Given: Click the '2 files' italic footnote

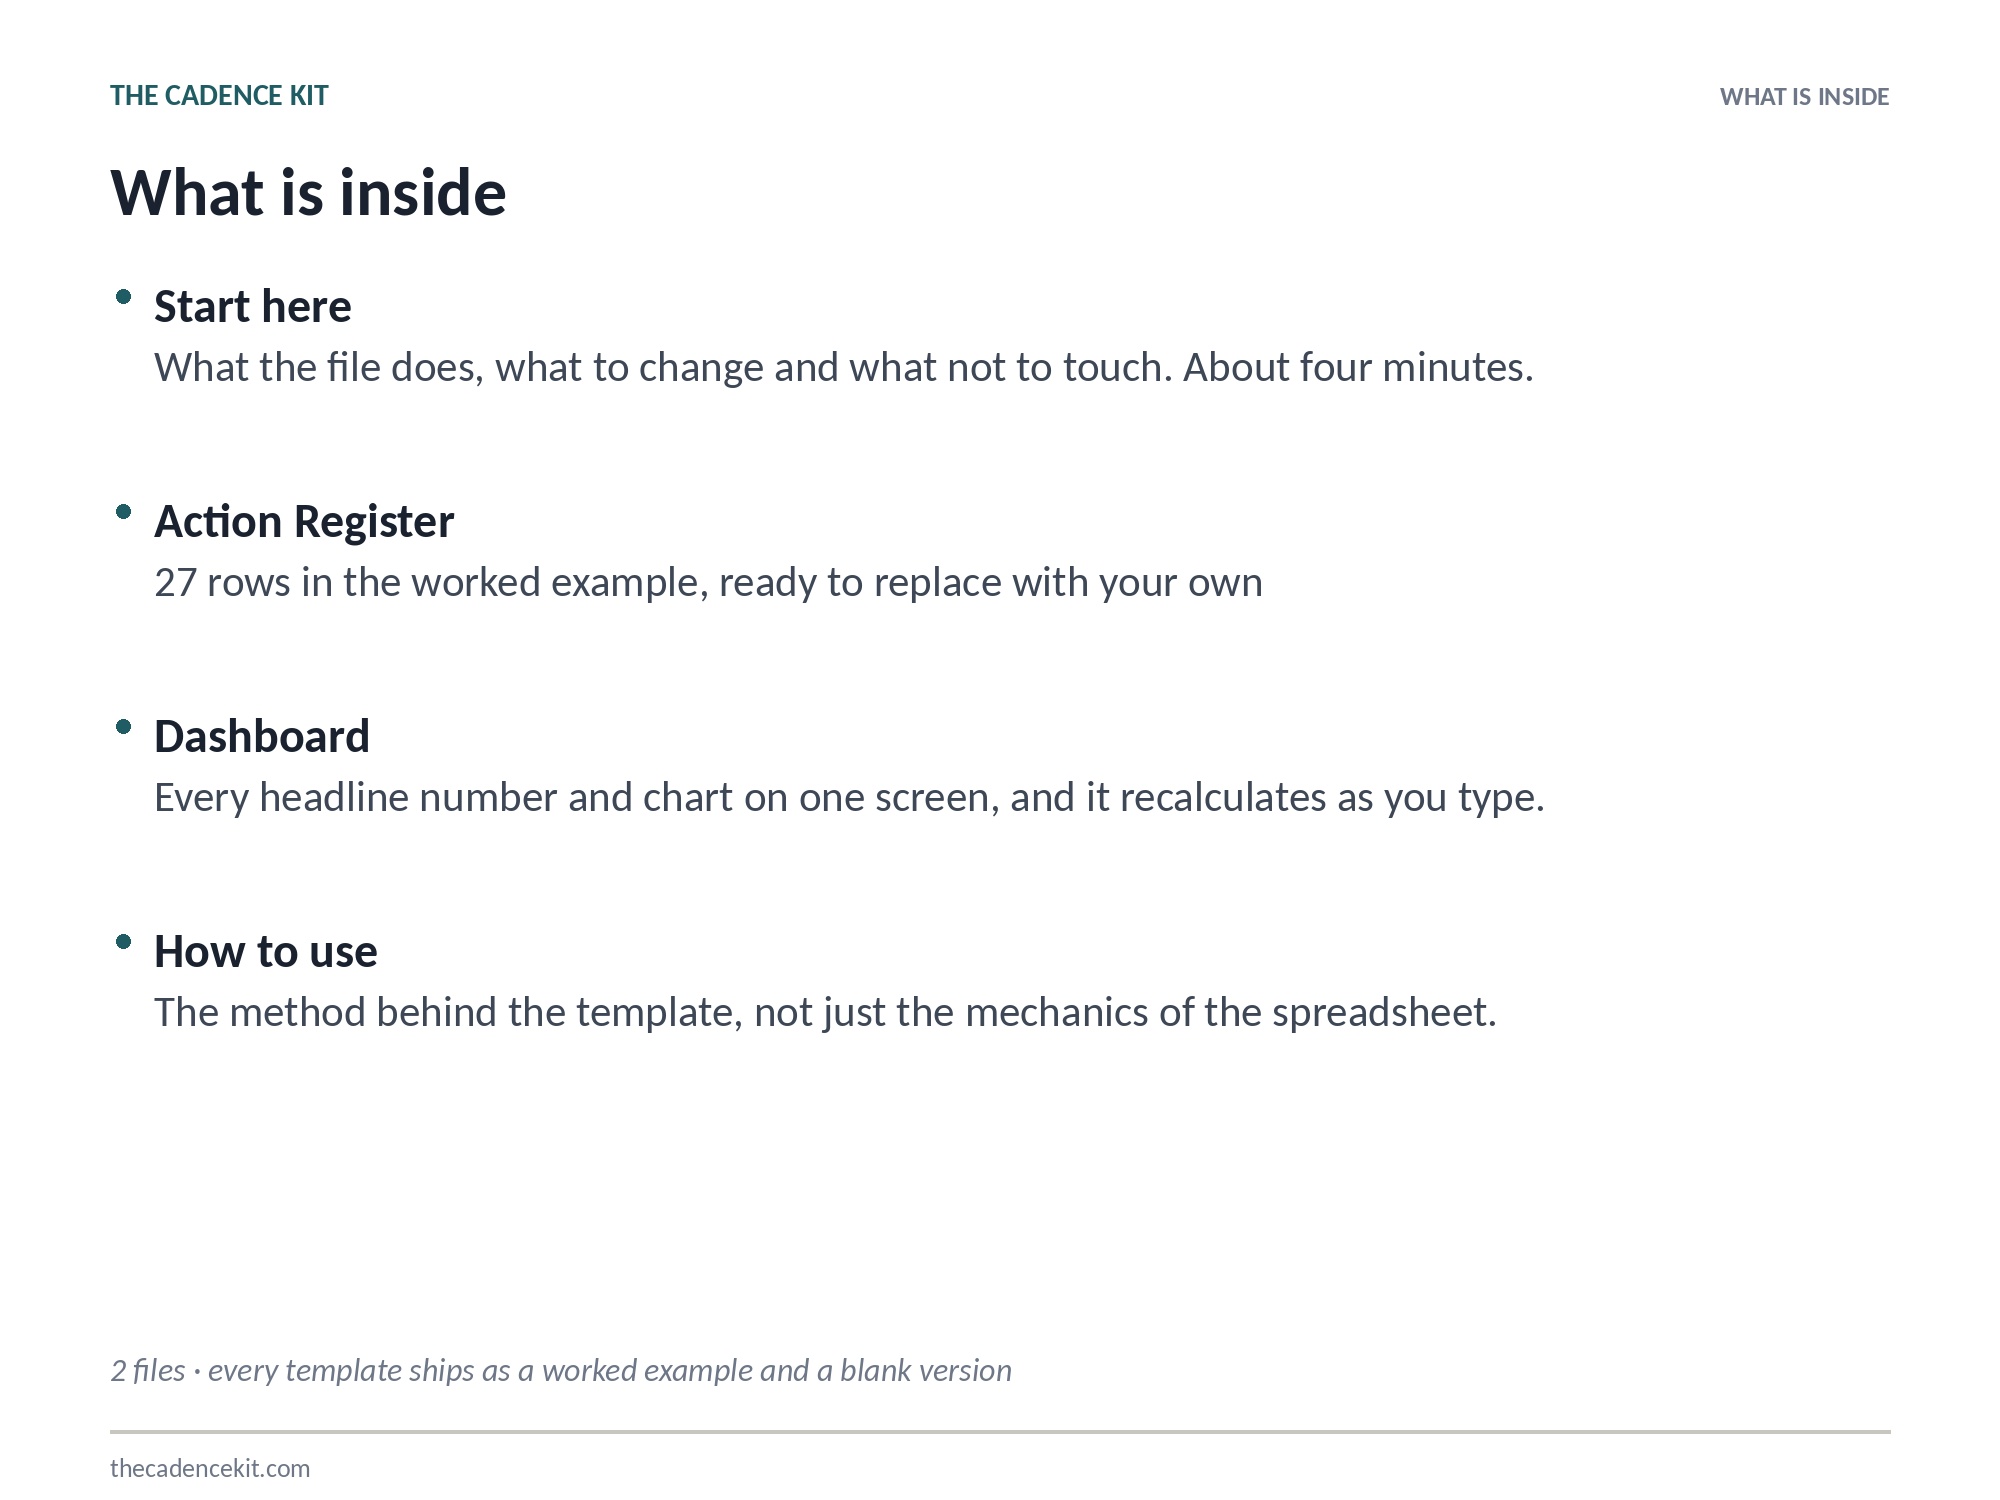Looking at the screenshot, I should (561, 1370).
